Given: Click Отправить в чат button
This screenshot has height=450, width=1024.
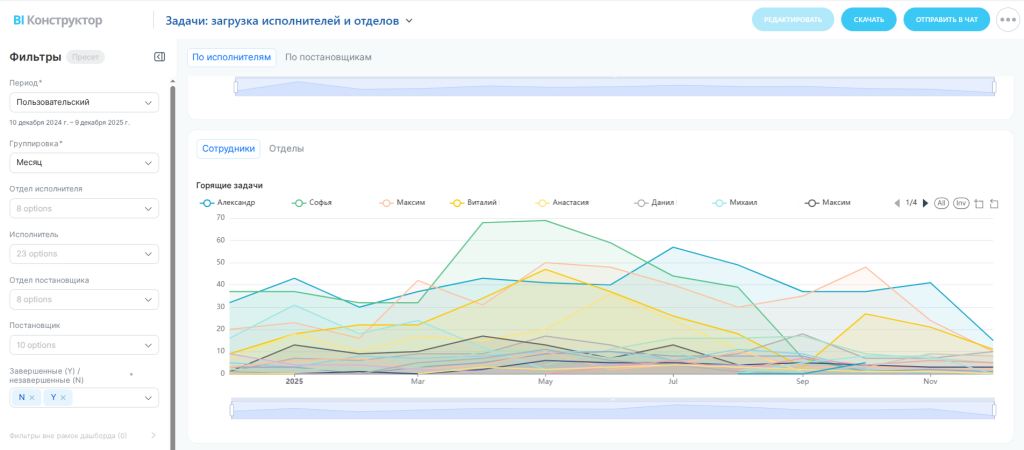Looking at the screenshot, I should (x=946, y=19).
